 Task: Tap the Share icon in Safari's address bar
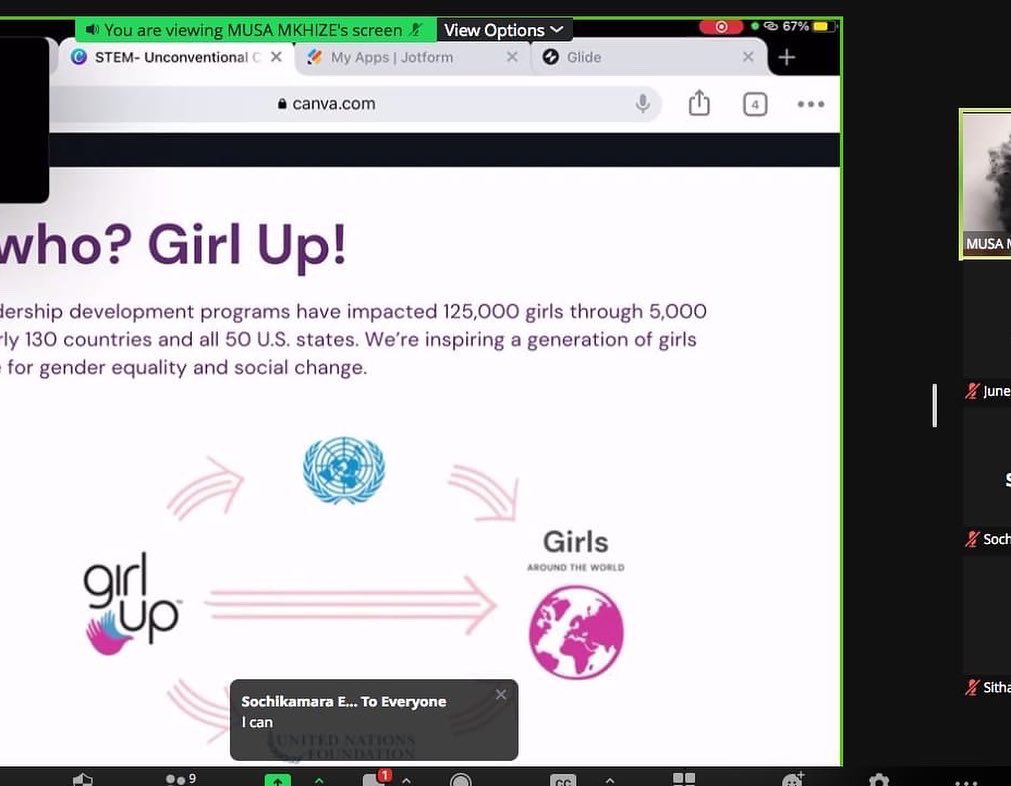(698, 104)
